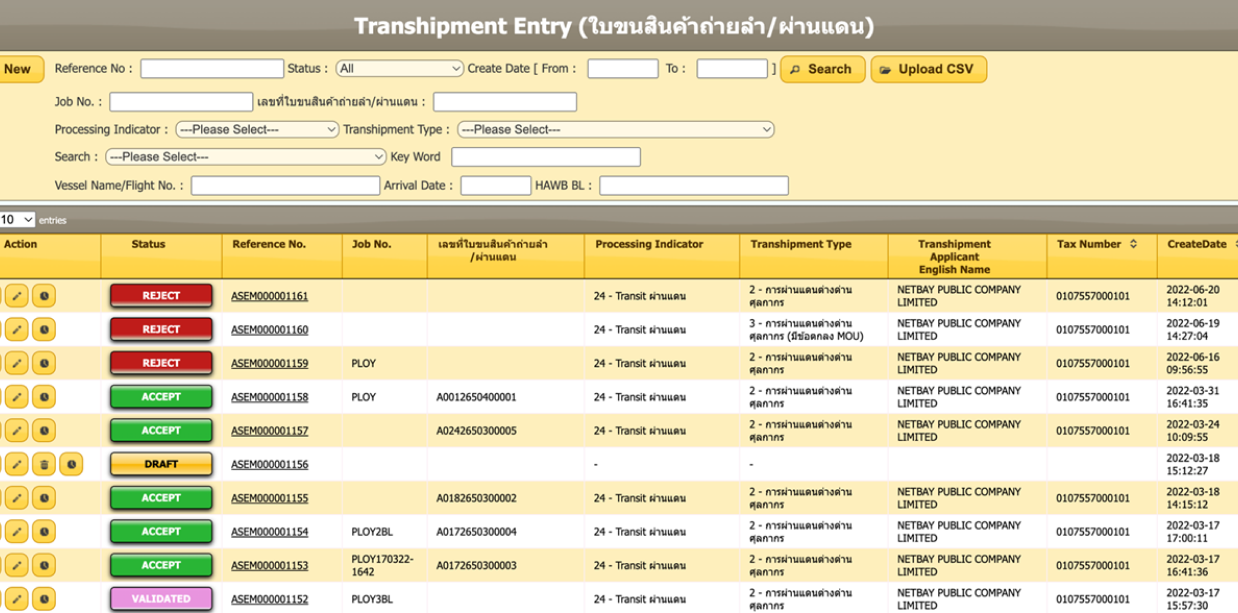Delete draft ASEM000001156 using trash icon

tap(44, 464)
